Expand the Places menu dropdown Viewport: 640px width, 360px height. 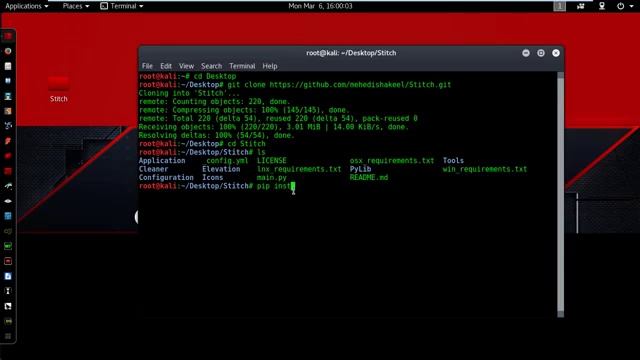(x=76, y=6)
